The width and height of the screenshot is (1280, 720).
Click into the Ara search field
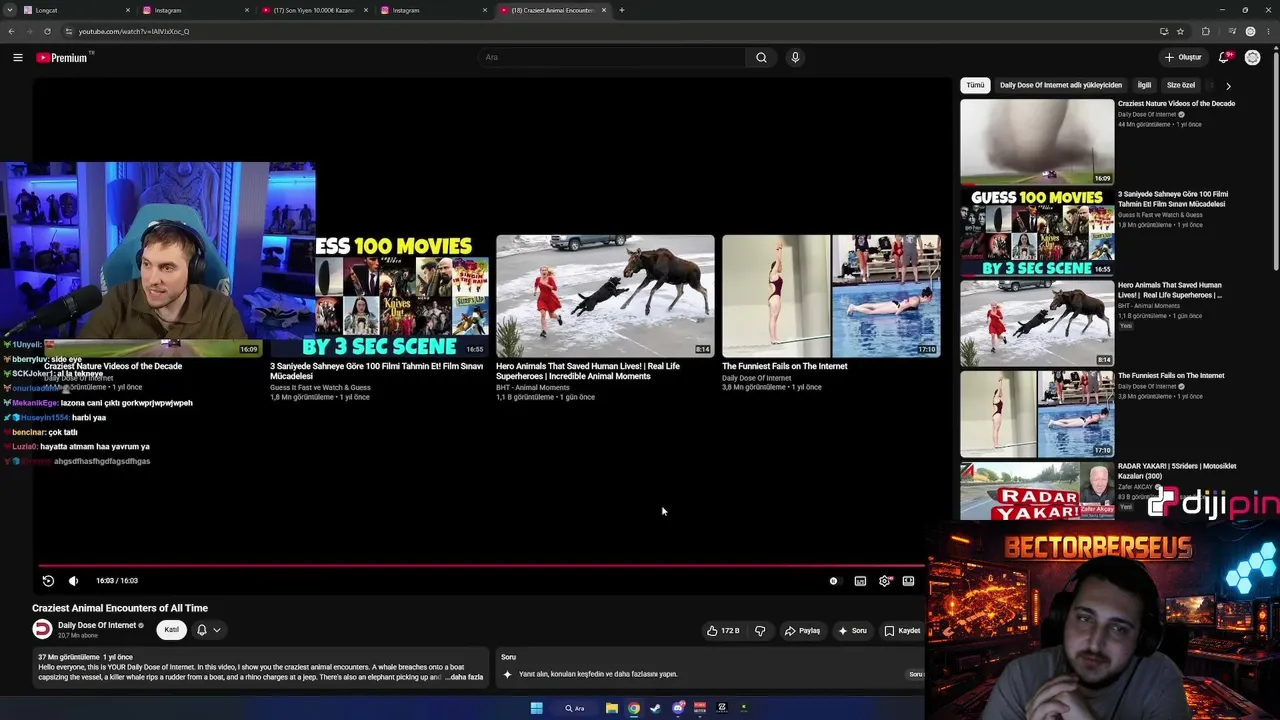click(x=612, y=57)
